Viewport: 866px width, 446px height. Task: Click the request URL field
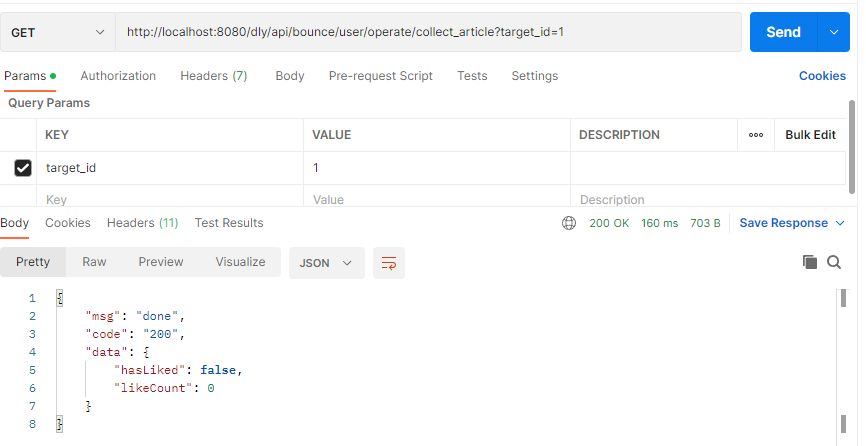pos(428,32)
